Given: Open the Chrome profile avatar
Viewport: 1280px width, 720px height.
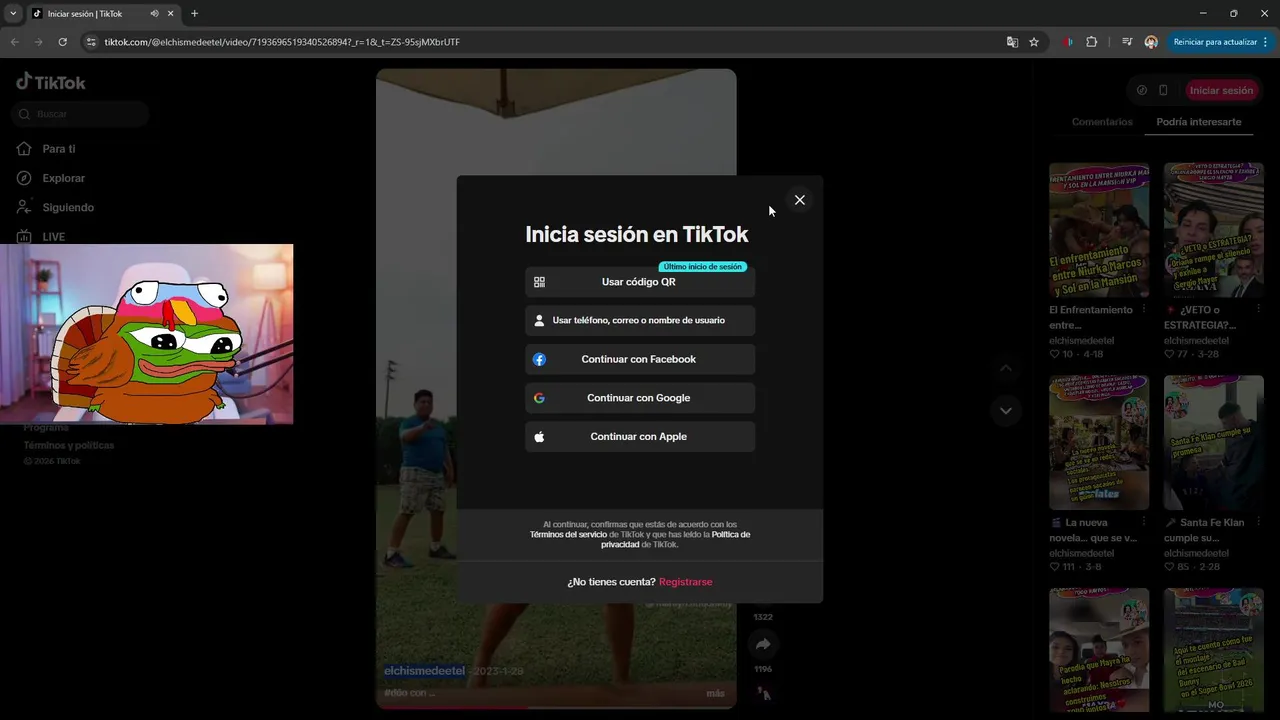Looking at the screenshot, I should (x=1151, y=42).
